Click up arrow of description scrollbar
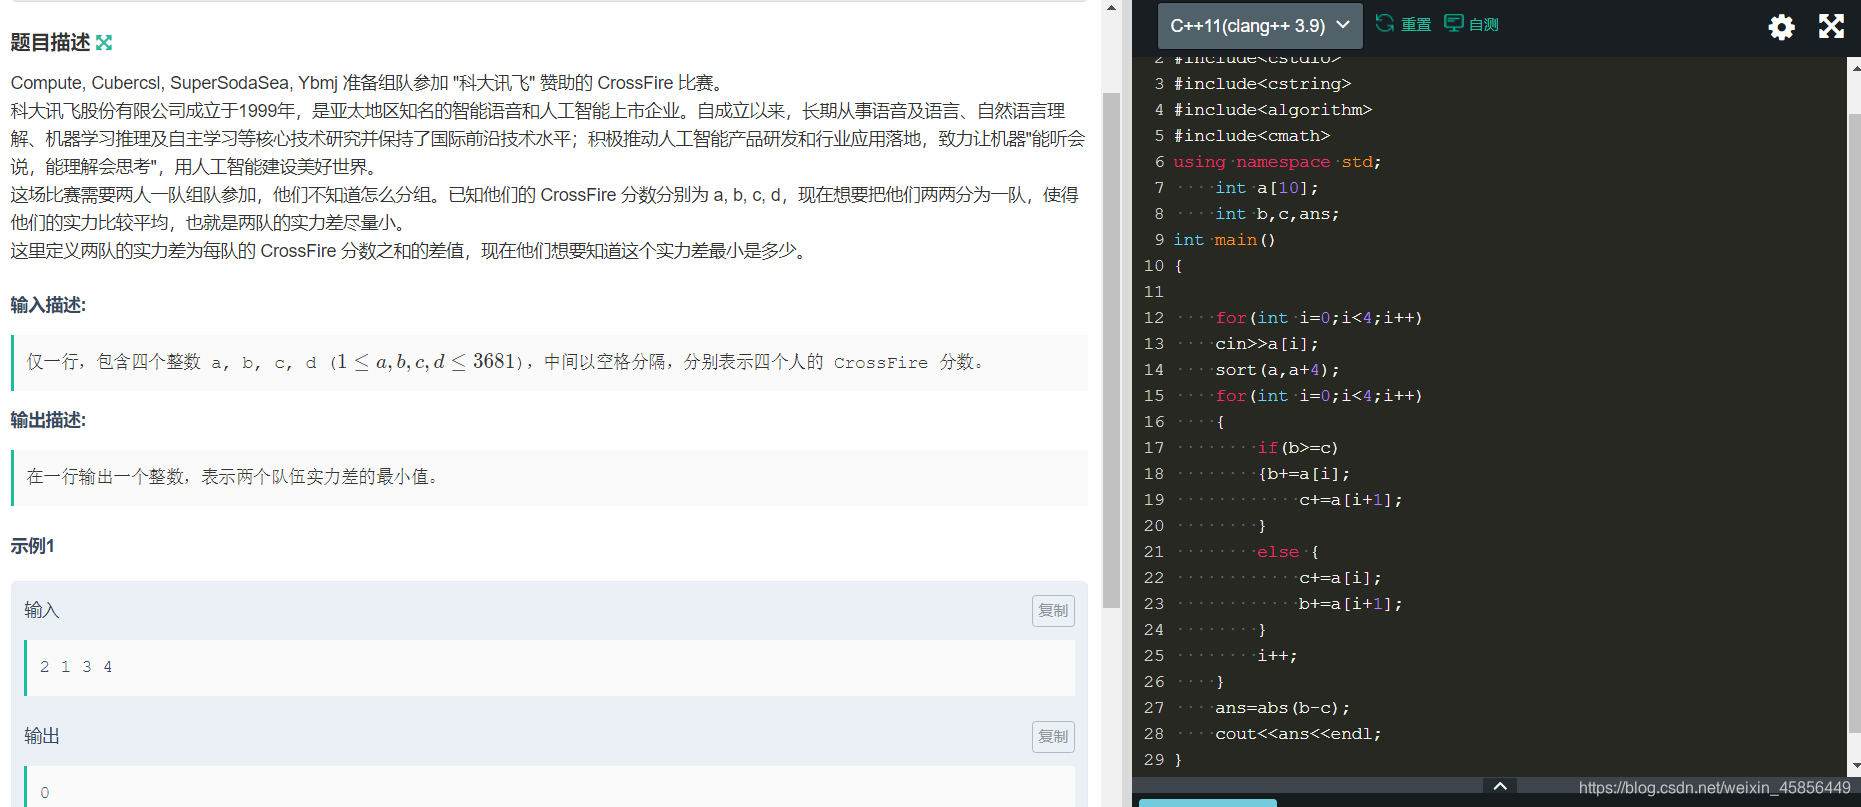The height and width of the screenshot is (807, 1861). pyautogui.click(x=1111, y=8)
